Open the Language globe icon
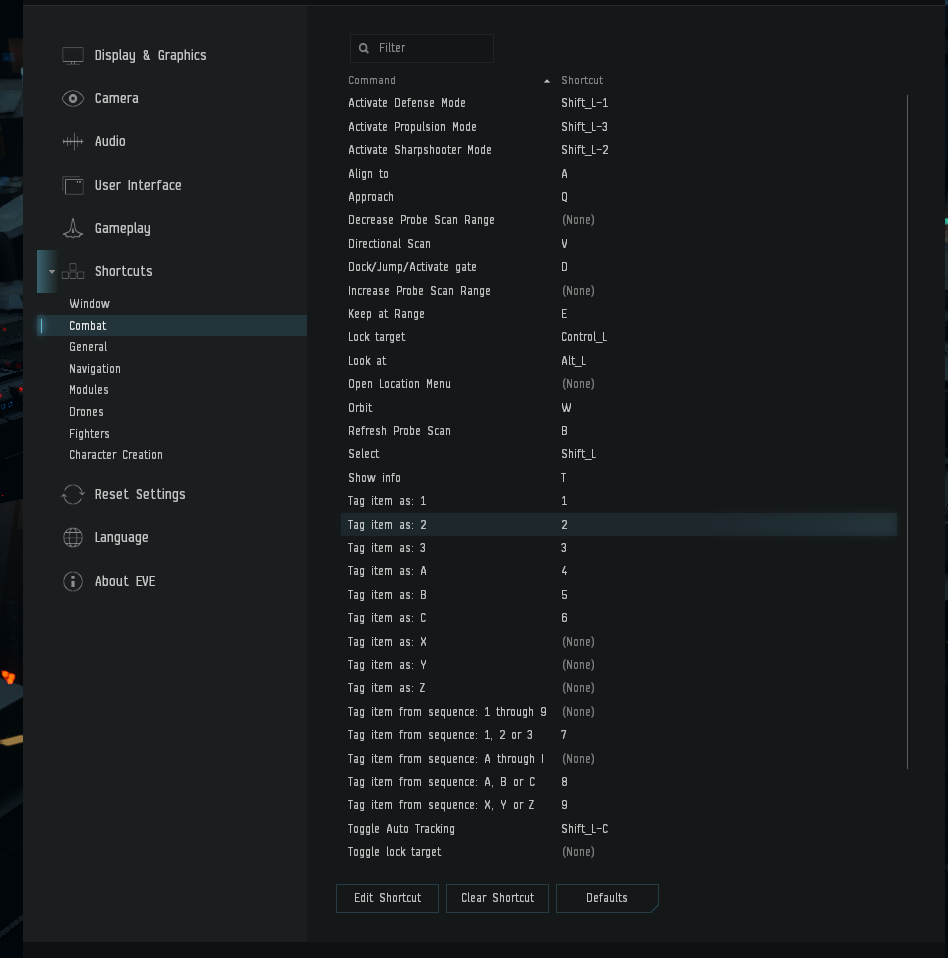Viewport: 948px width, 958px height. pos(73,538)
